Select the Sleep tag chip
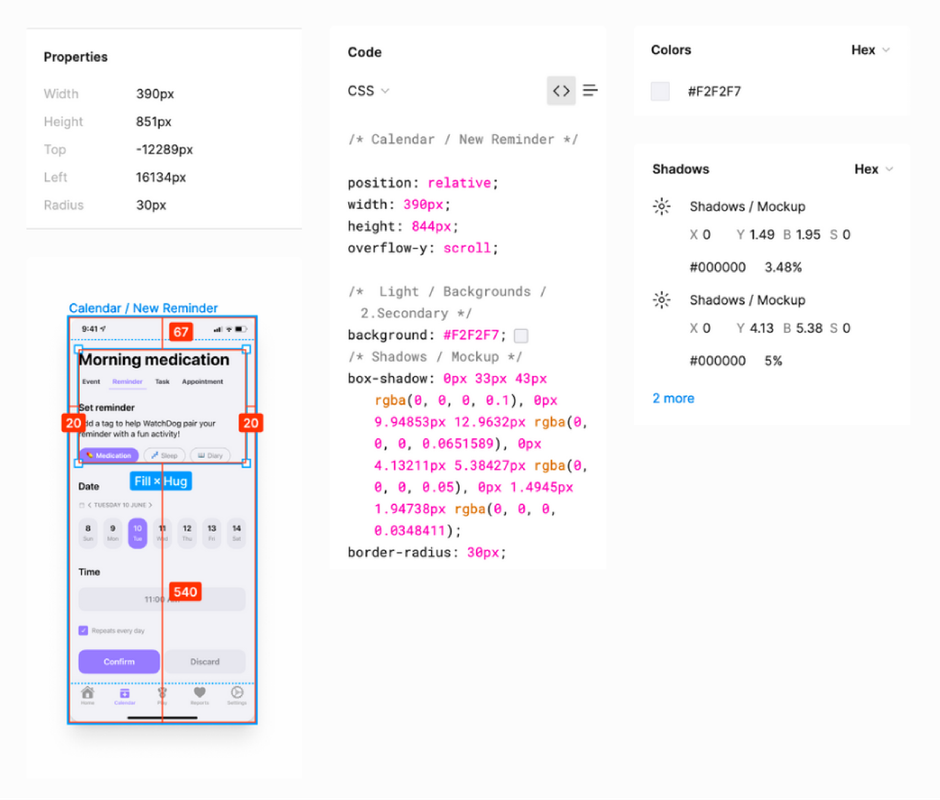 pyautogui.click(x=165, y=455)
